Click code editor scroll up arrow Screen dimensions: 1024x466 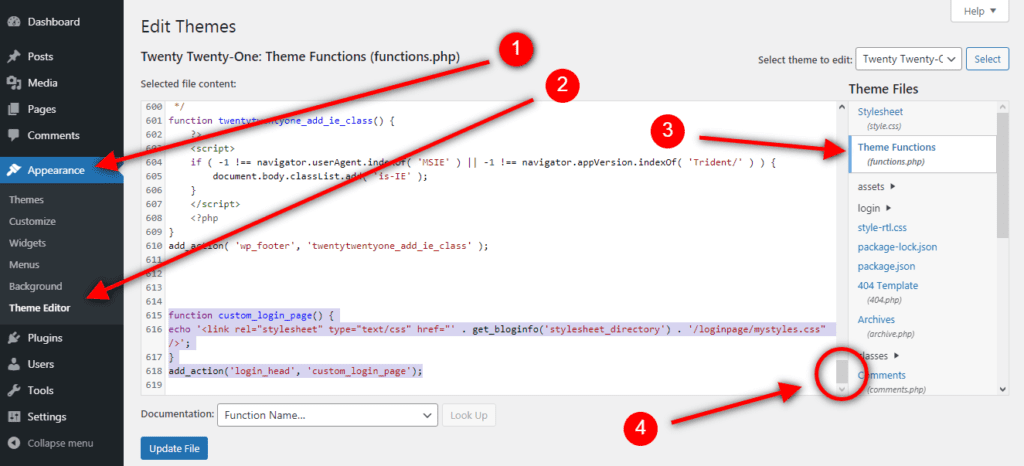point(842,107)
